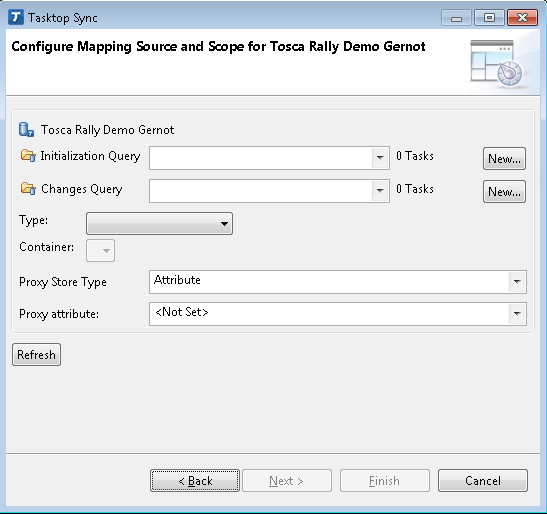Click the Proxy Store Type Attribute value
This screenshot has height=514, width=547.
tap(177, 280)
